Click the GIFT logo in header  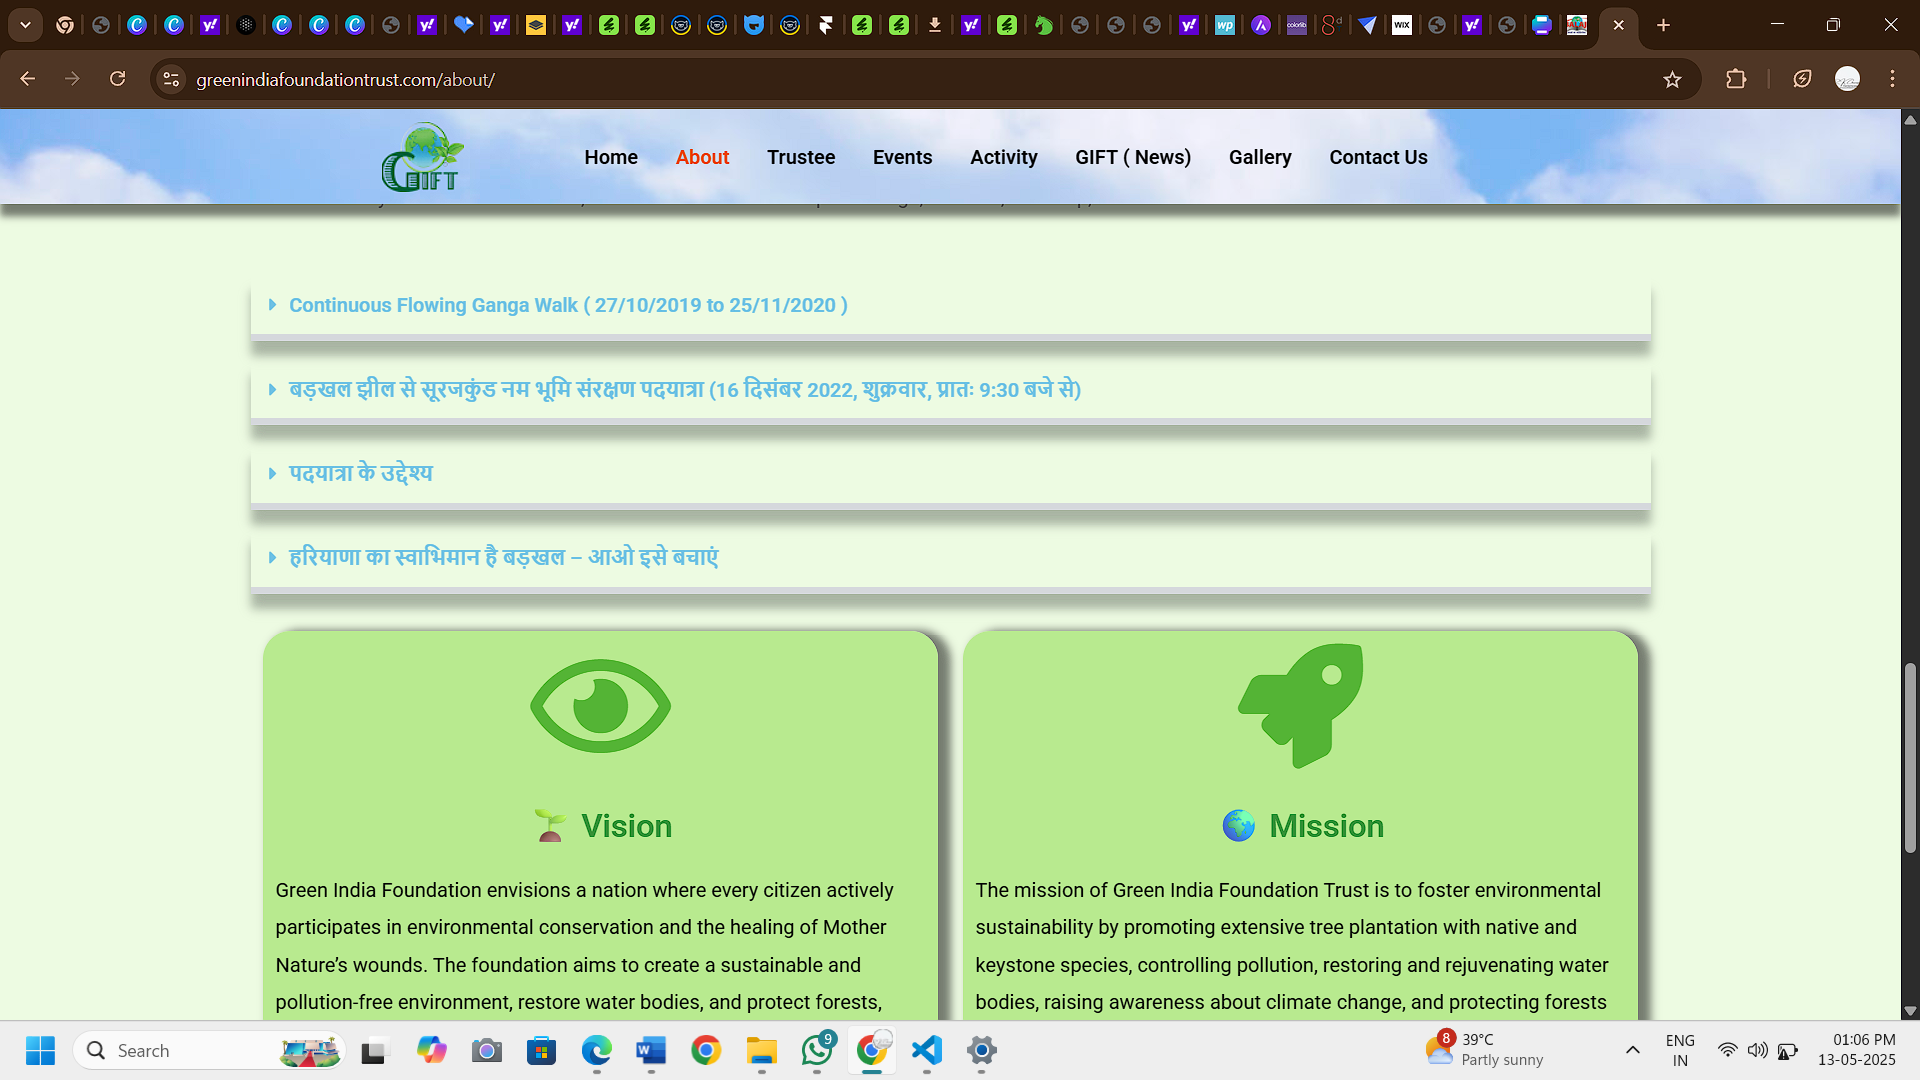421,158
